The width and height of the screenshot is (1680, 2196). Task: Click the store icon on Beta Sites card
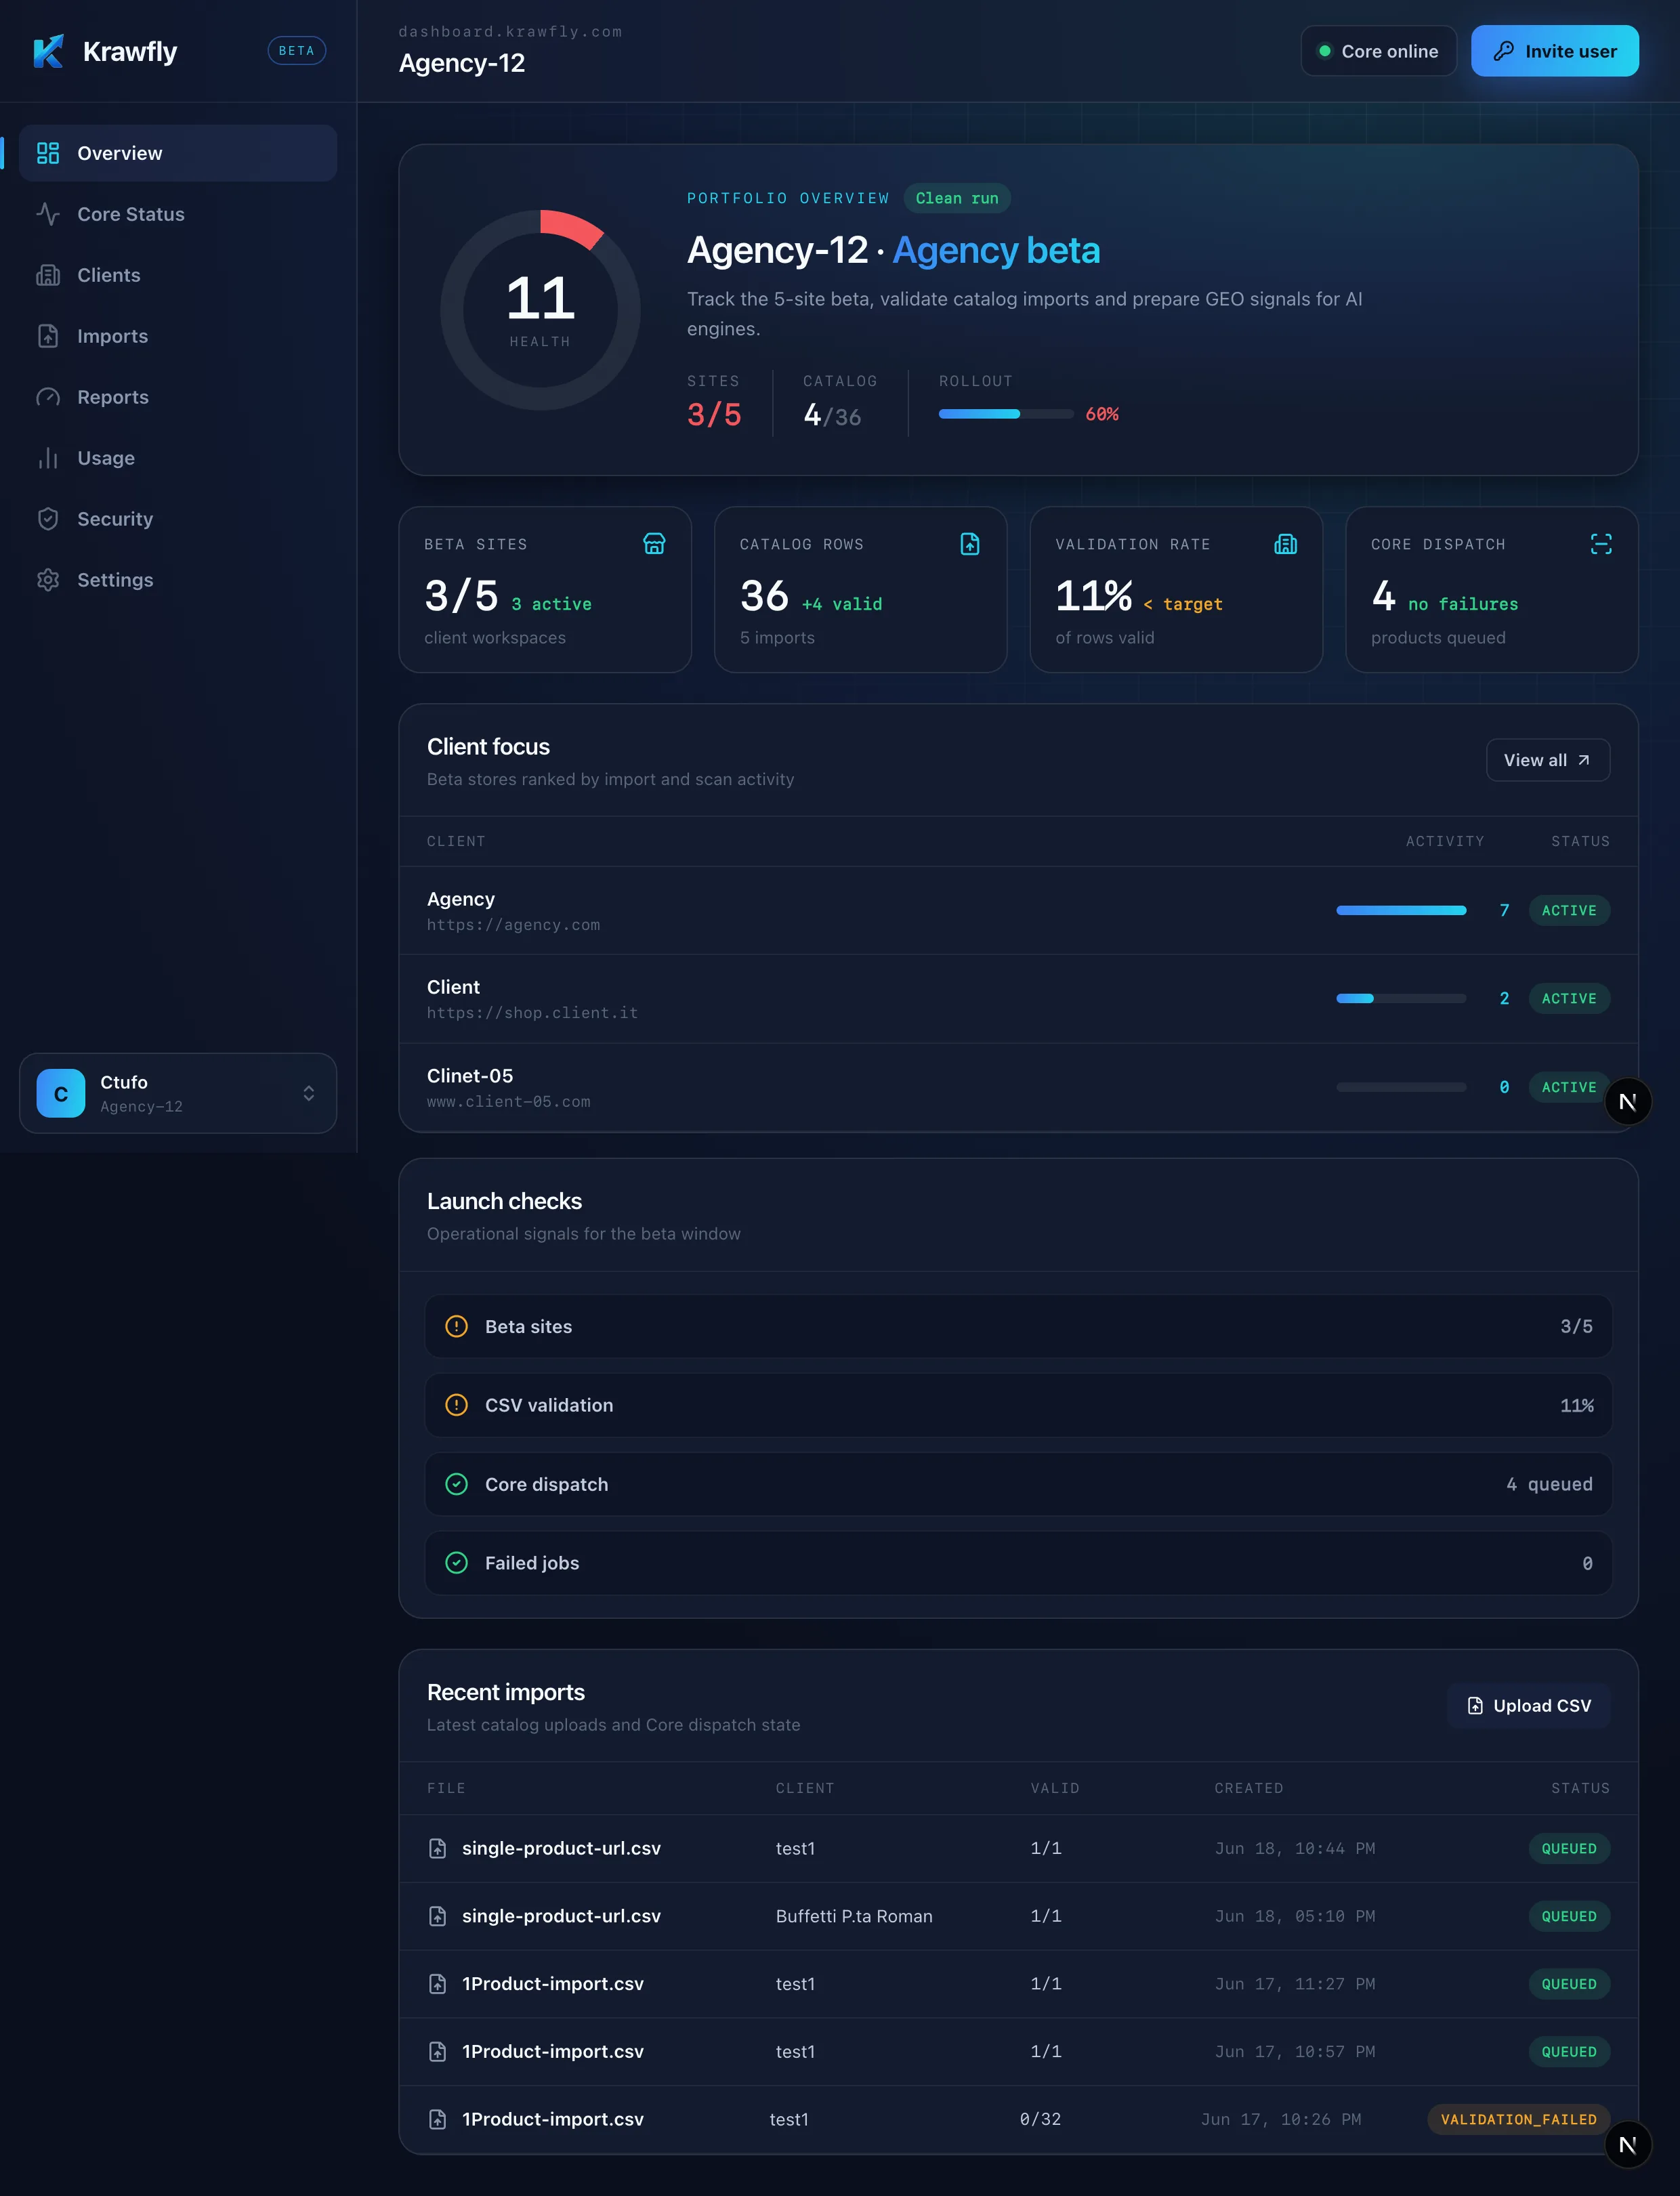click(654, 544)
